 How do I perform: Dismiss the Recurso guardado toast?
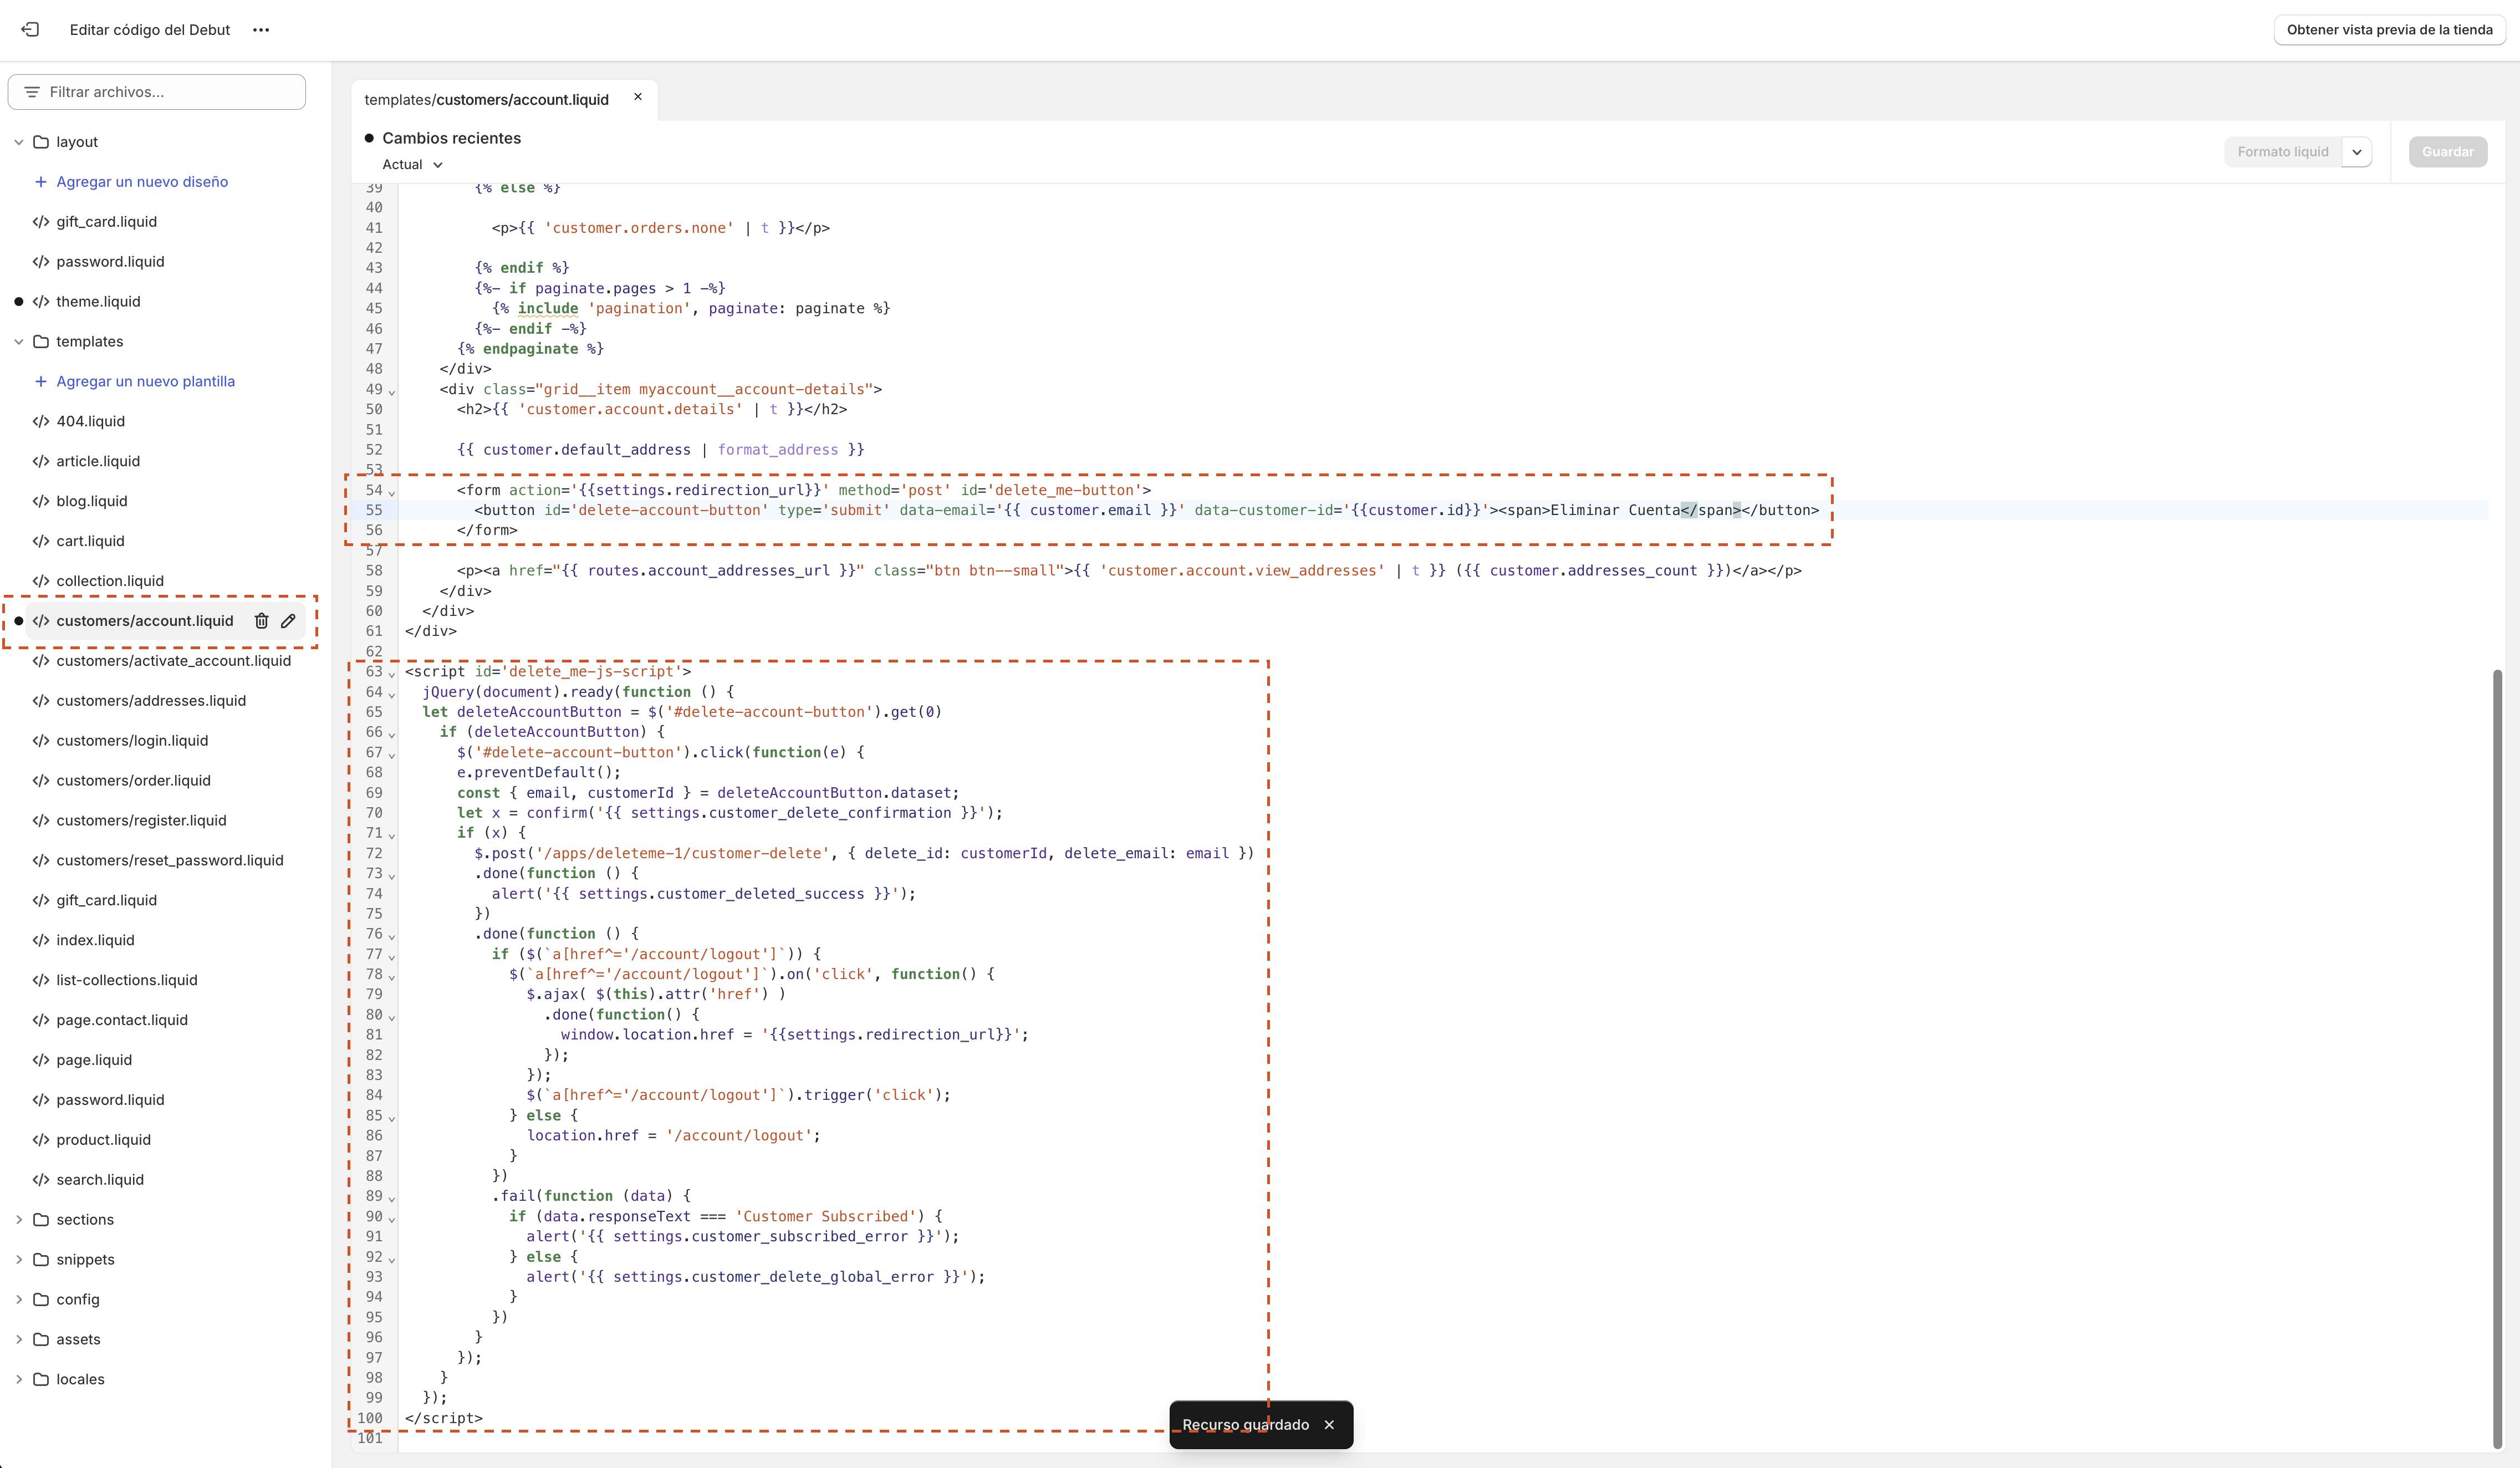[x=1329, y=1425]
